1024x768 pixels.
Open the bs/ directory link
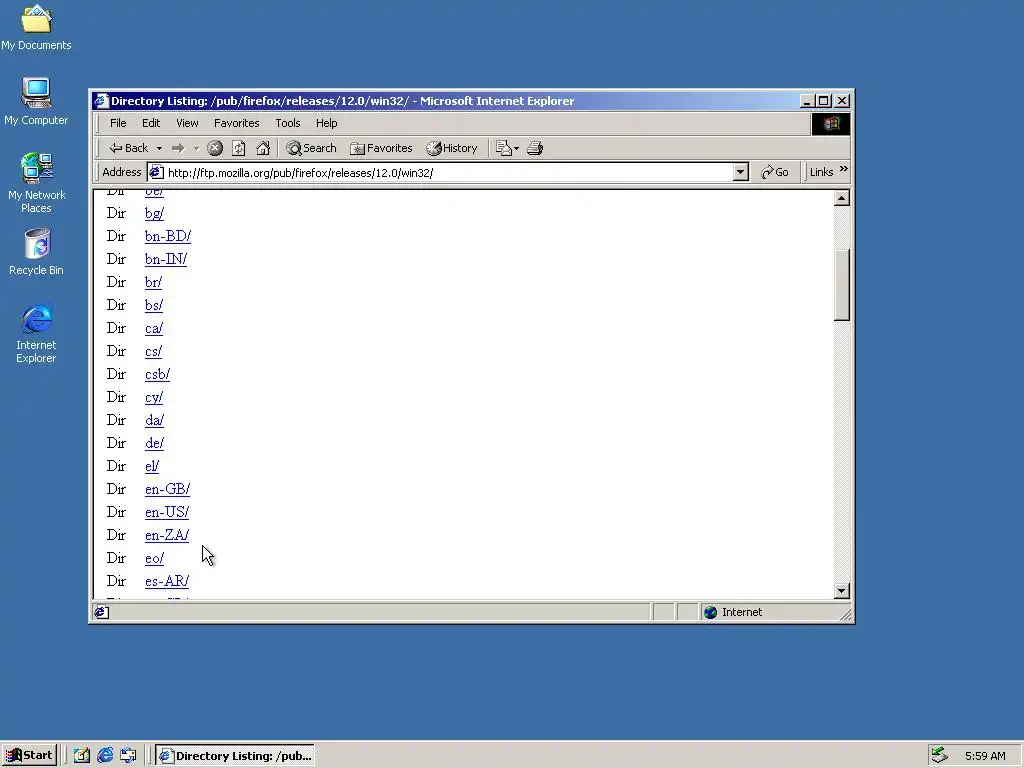click(154, 305)
